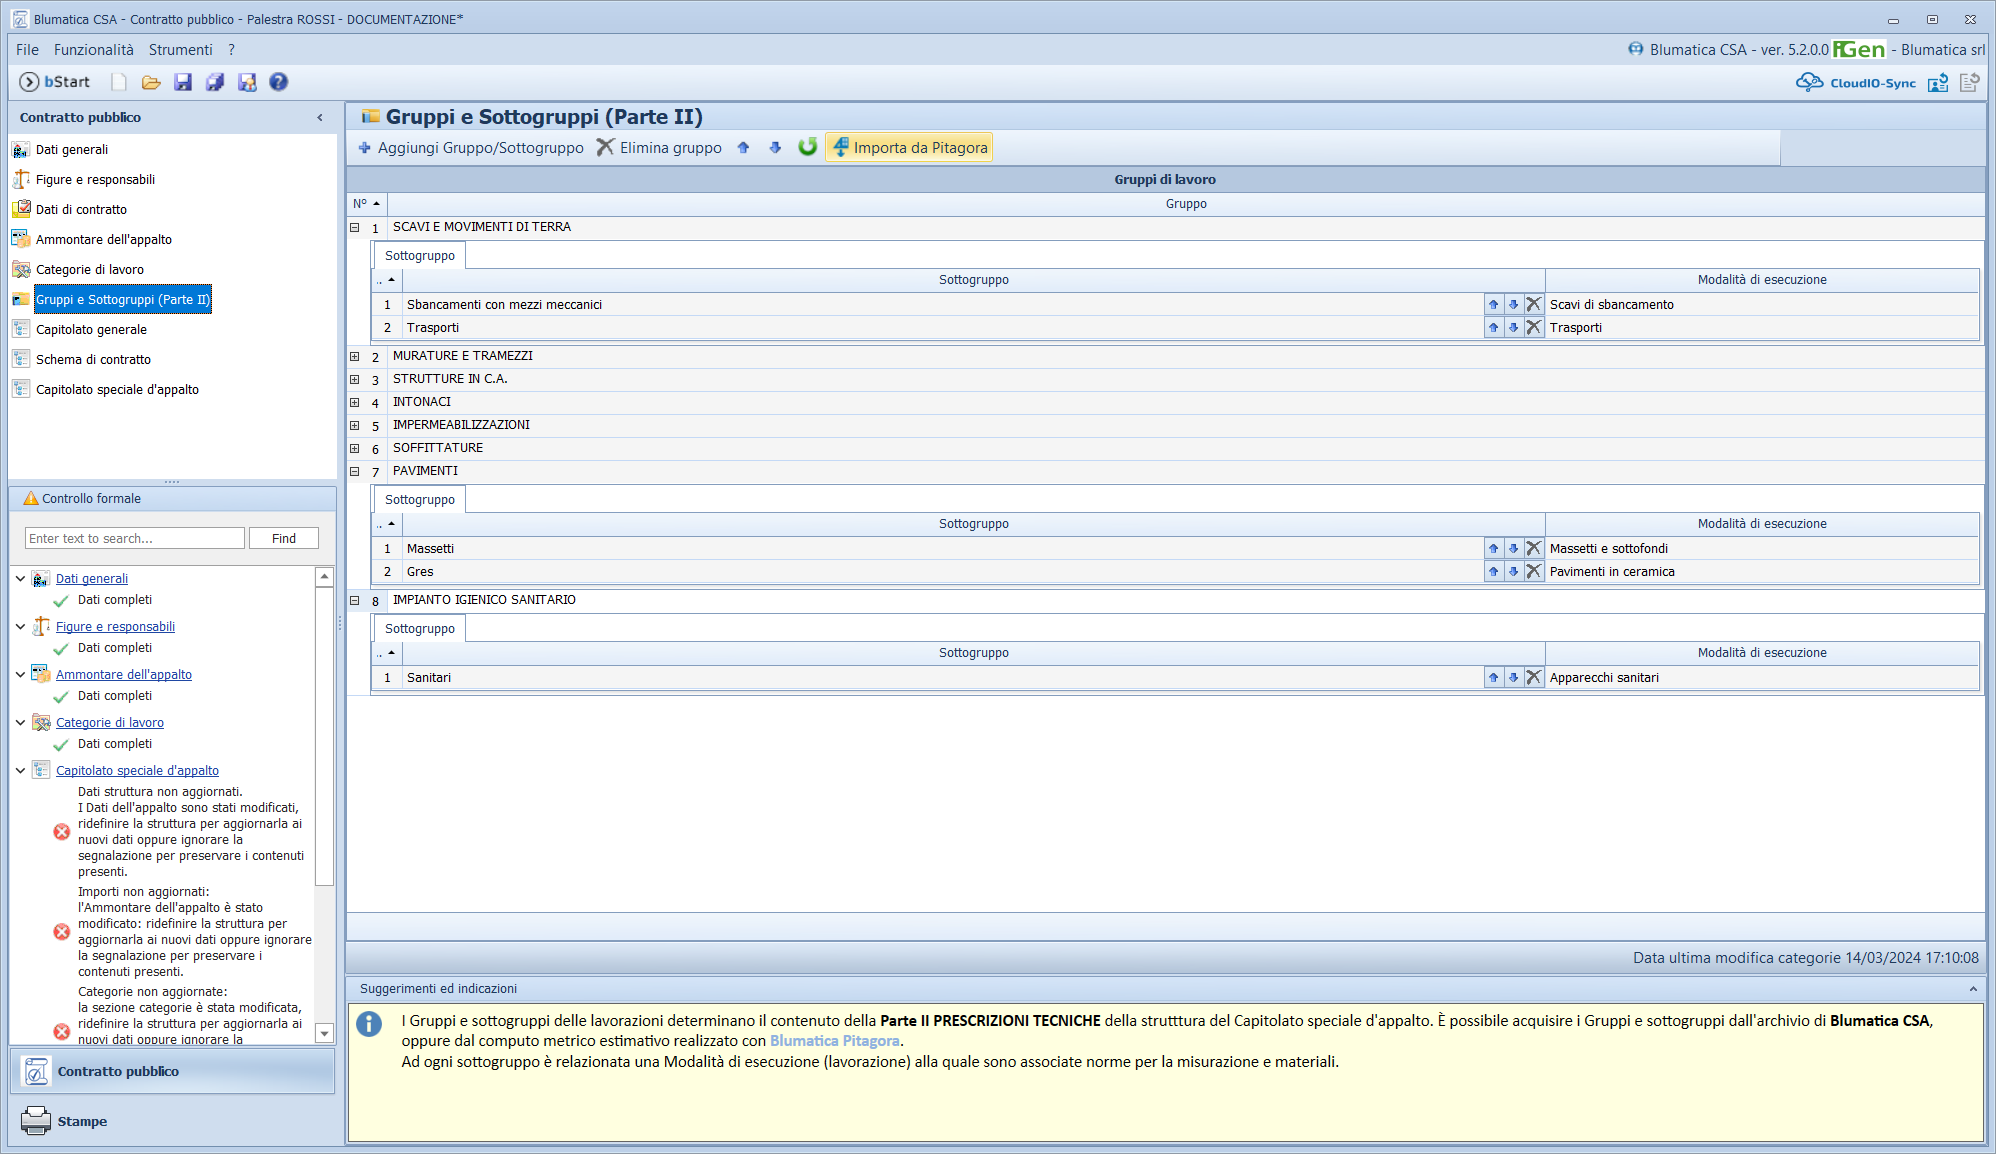This screenshot has height=1154, width=1996.
Task: Click the icon right of CloudIO-Sync
Action: click(x=1938, y=83)
